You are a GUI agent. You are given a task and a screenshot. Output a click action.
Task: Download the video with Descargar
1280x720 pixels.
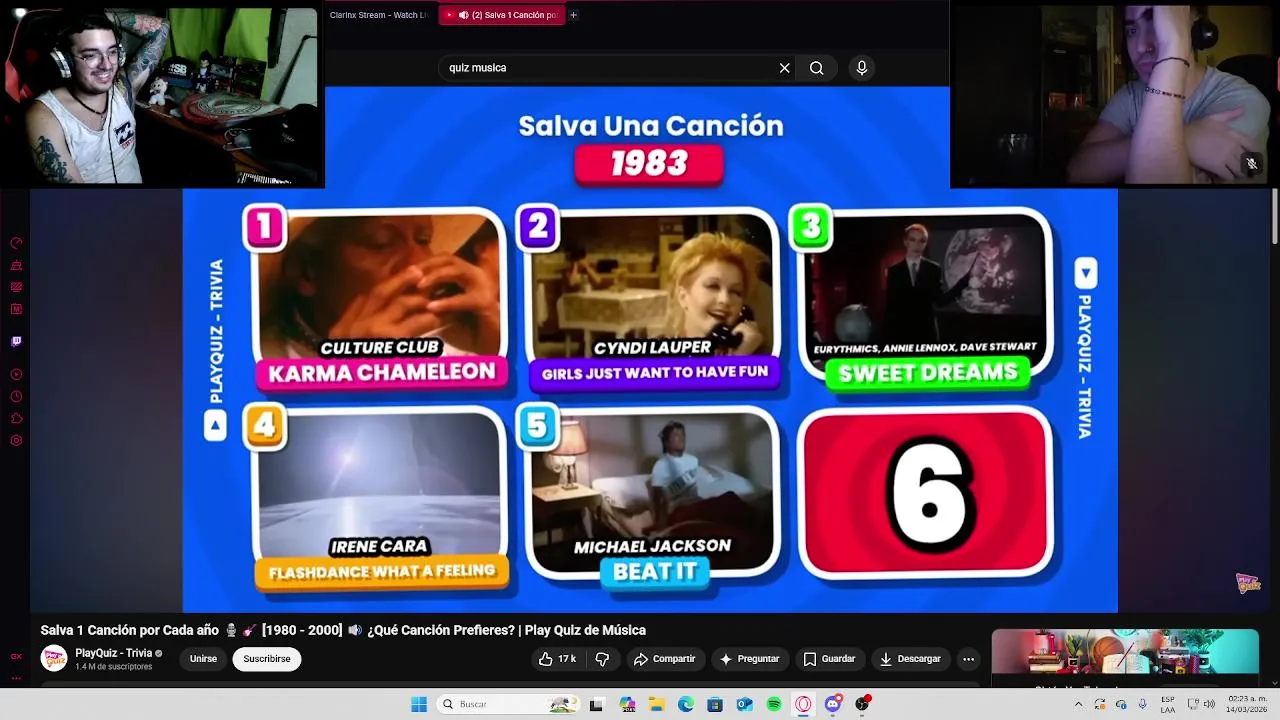pyautogui.click(x=910, y=659)
